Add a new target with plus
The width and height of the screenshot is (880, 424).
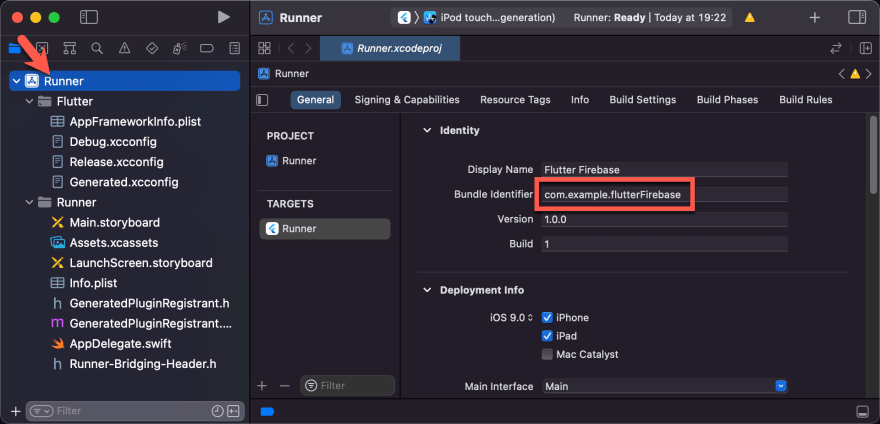coord(262,385)
